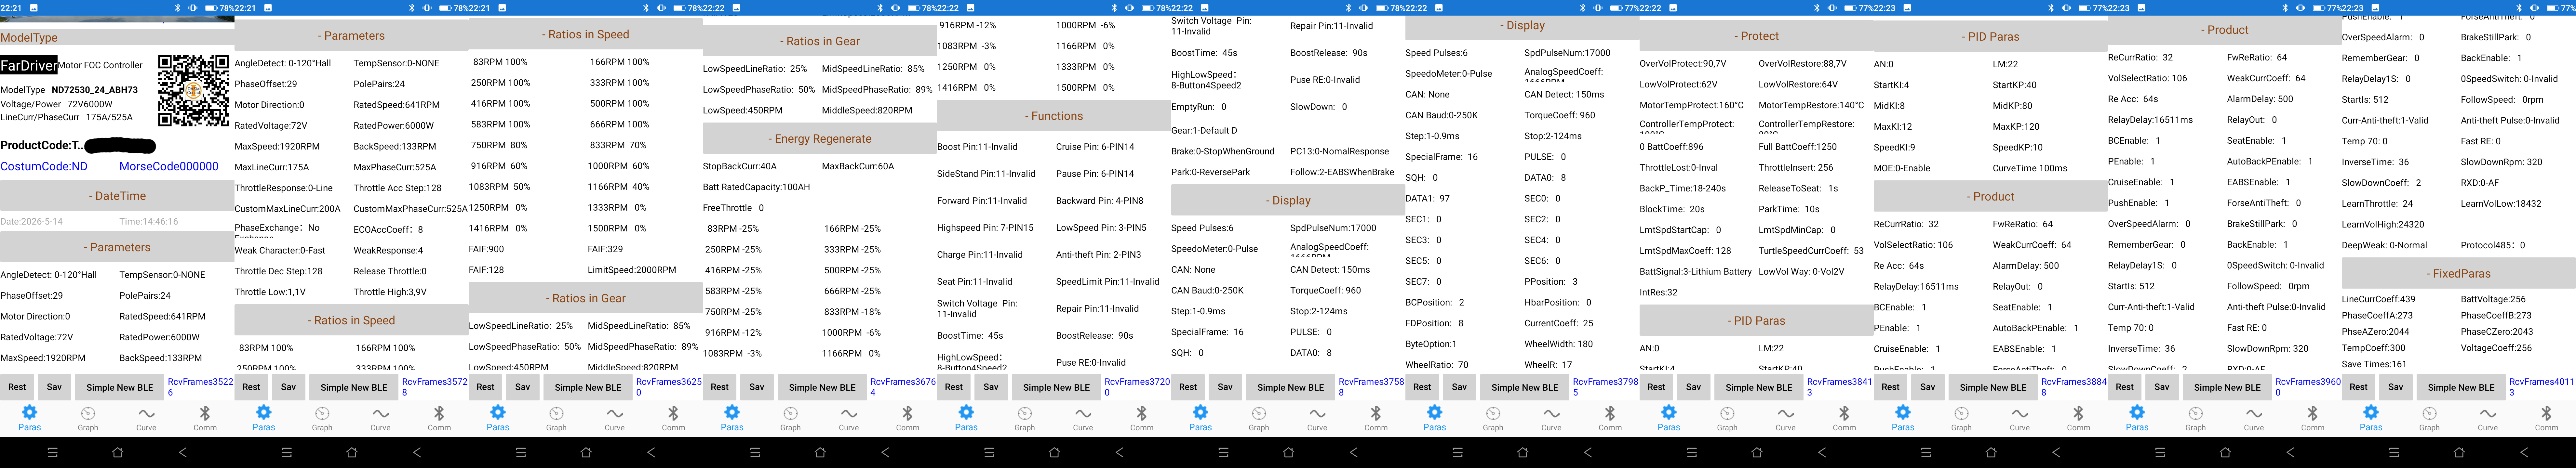The height and width of the screenshot is (468, 2576).
Task: Tap Android recents icon under the RcvFrames37200 screen
Action: click(989, 452)
